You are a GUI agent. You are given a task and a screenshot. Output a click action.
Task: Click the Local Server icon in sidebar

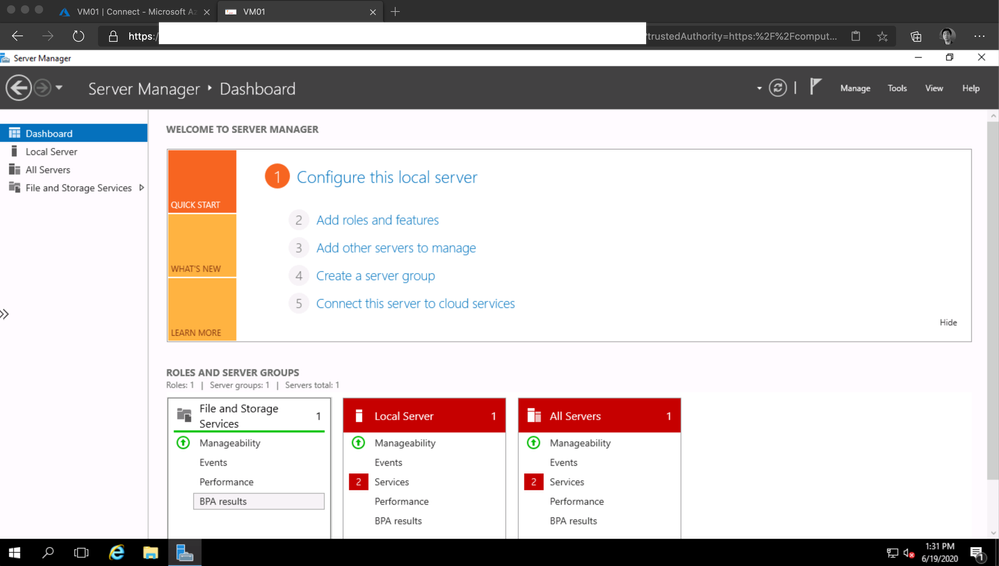(14, 151)
